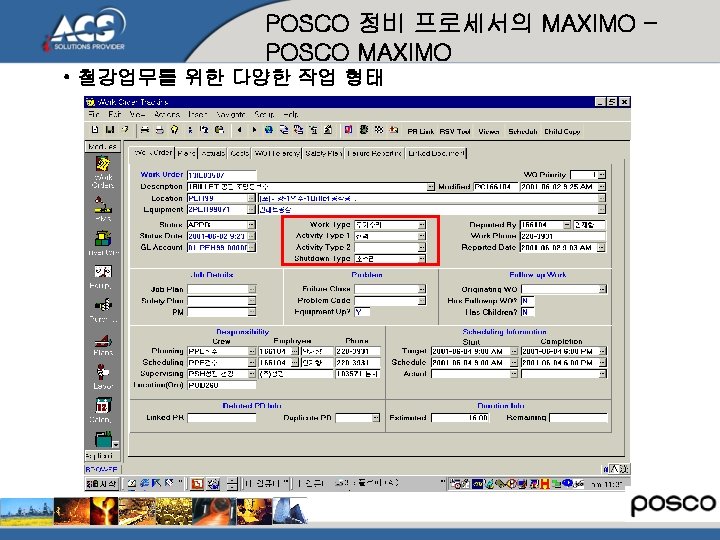Click the Child Copy toolbar button

tap(562, 131)
